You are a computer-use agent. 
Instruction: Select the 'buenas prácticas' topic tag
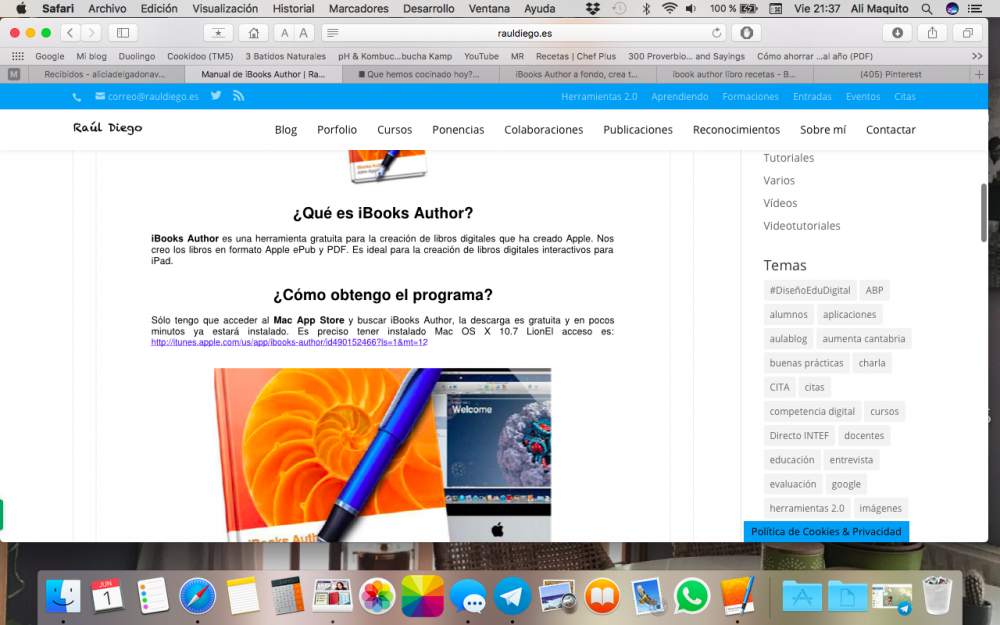[x=806, y=363]
